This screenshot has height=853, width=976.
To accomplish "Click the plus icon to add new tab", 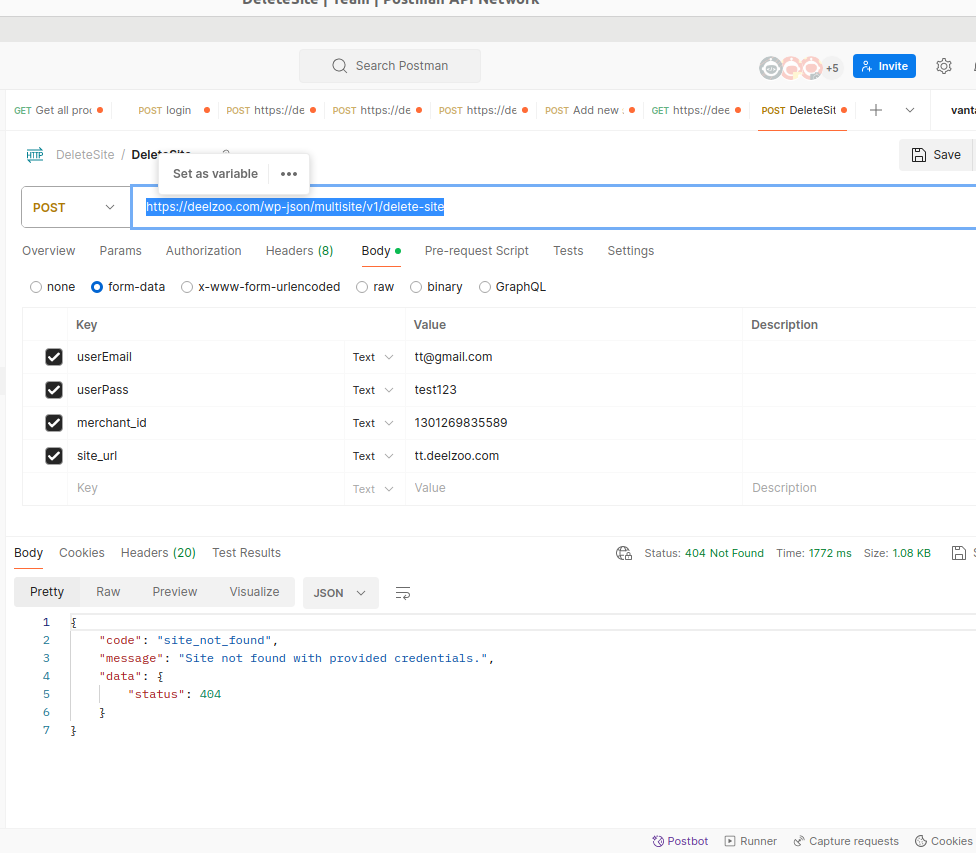I will (x=875, y=110).
